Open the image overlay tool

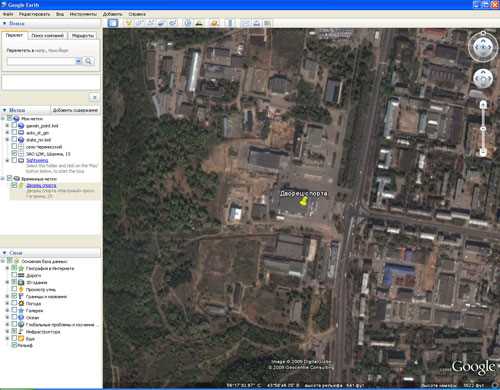pyautogui.click(x=161, y=23)
